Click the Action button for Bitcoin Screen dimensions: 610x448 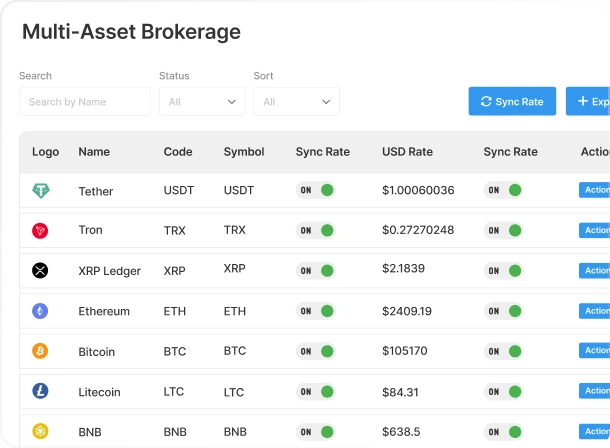coord(594,350)
